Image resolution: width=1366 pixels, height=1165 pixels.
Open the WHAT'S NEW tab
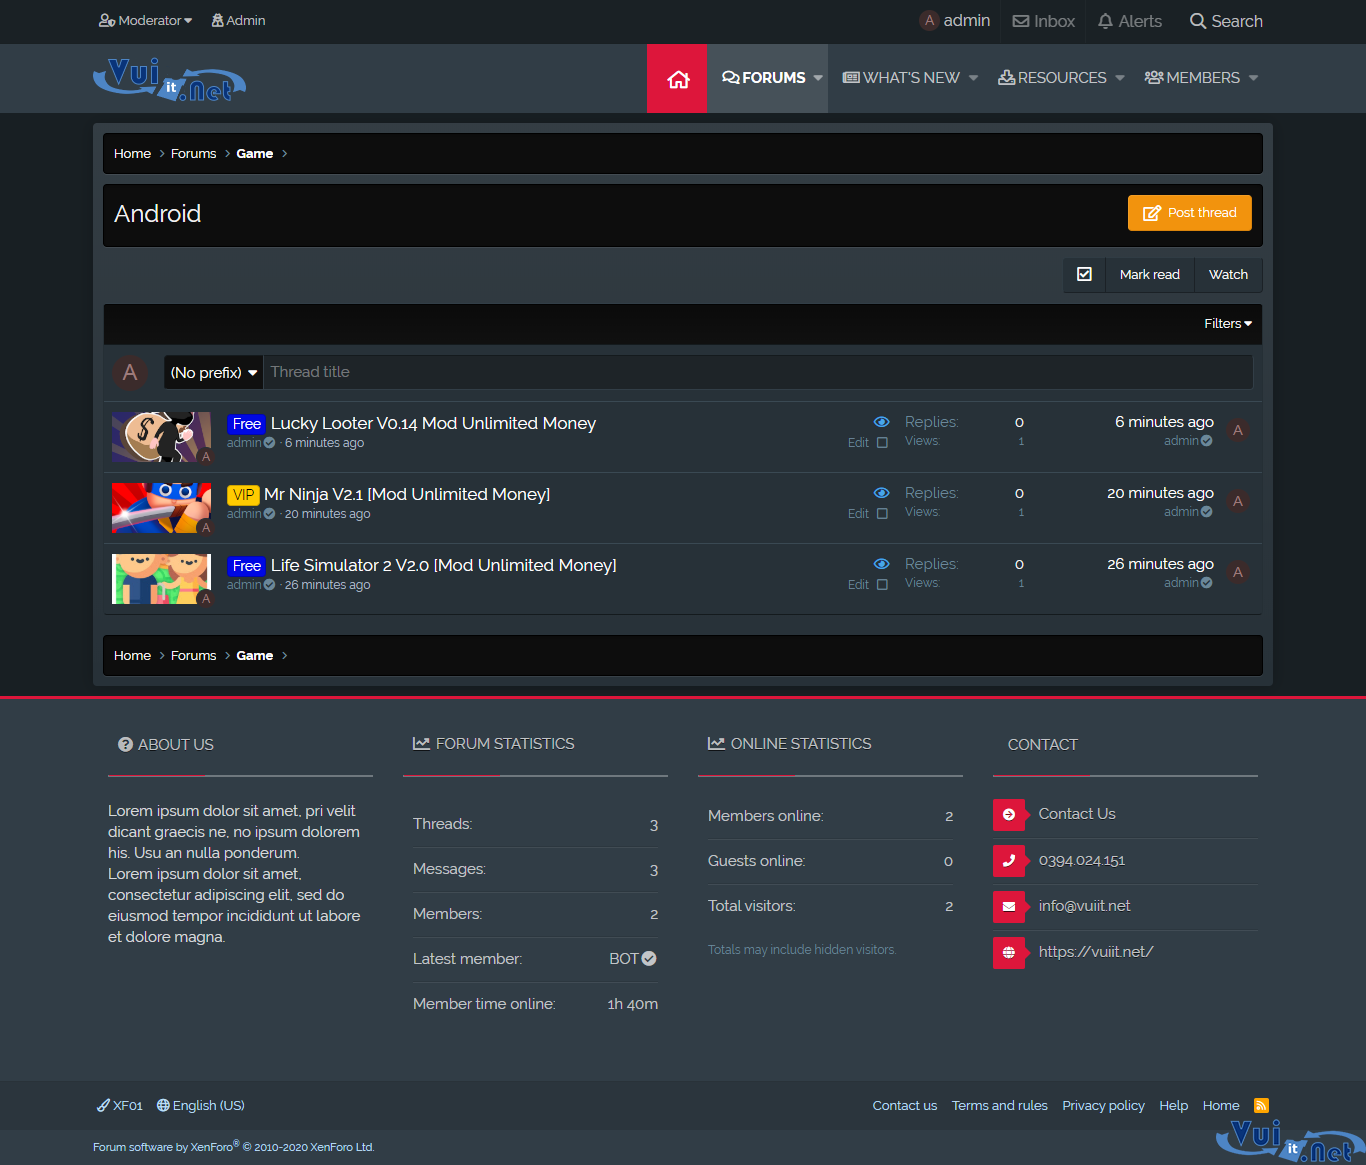click(x=901, y=78)
